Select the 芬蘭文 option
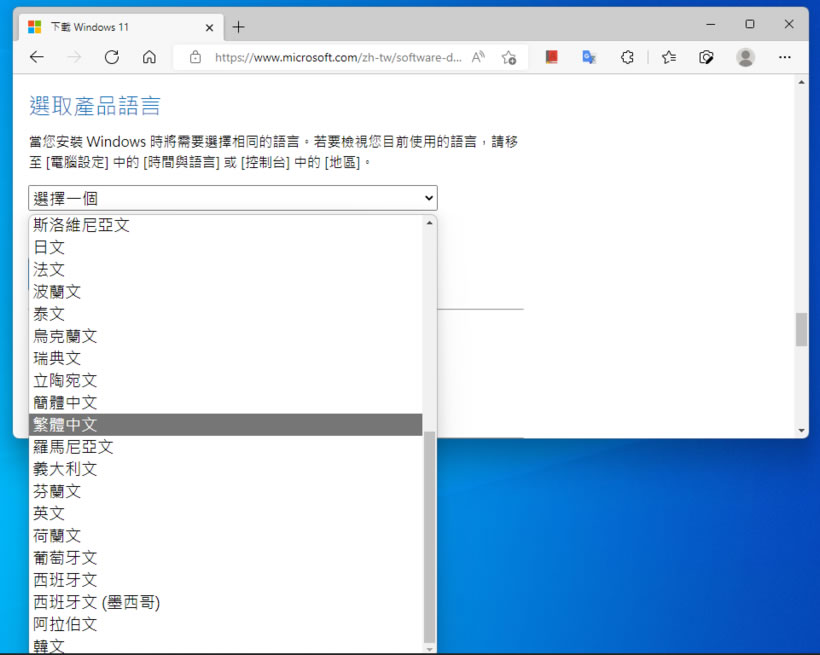 [225, 491]
